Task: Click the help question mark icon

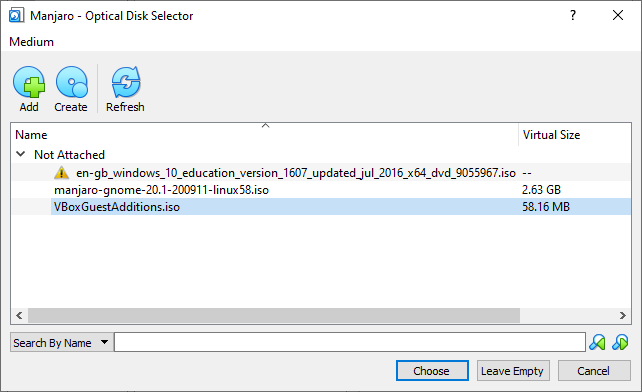Action: click(x=573, y=15)
